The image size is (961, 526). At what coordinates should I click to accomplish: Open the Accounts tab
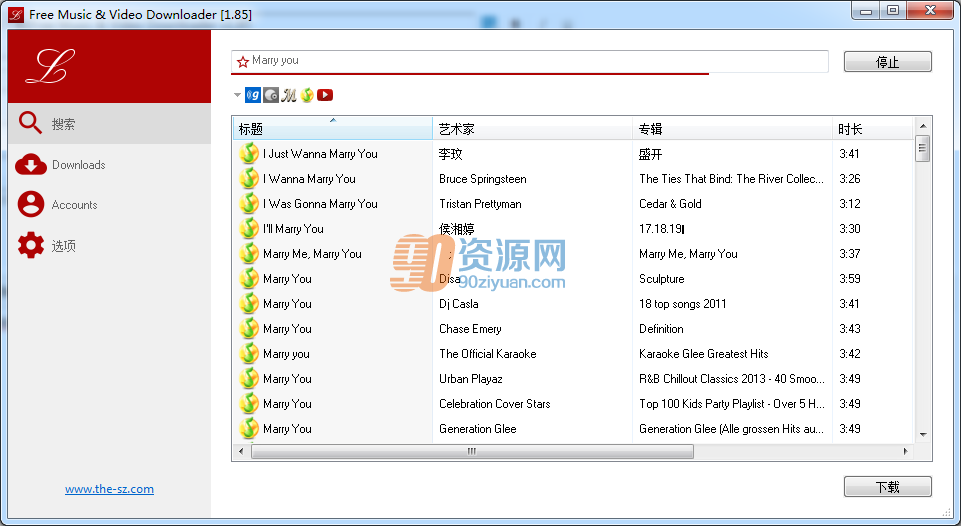[110, 205]
